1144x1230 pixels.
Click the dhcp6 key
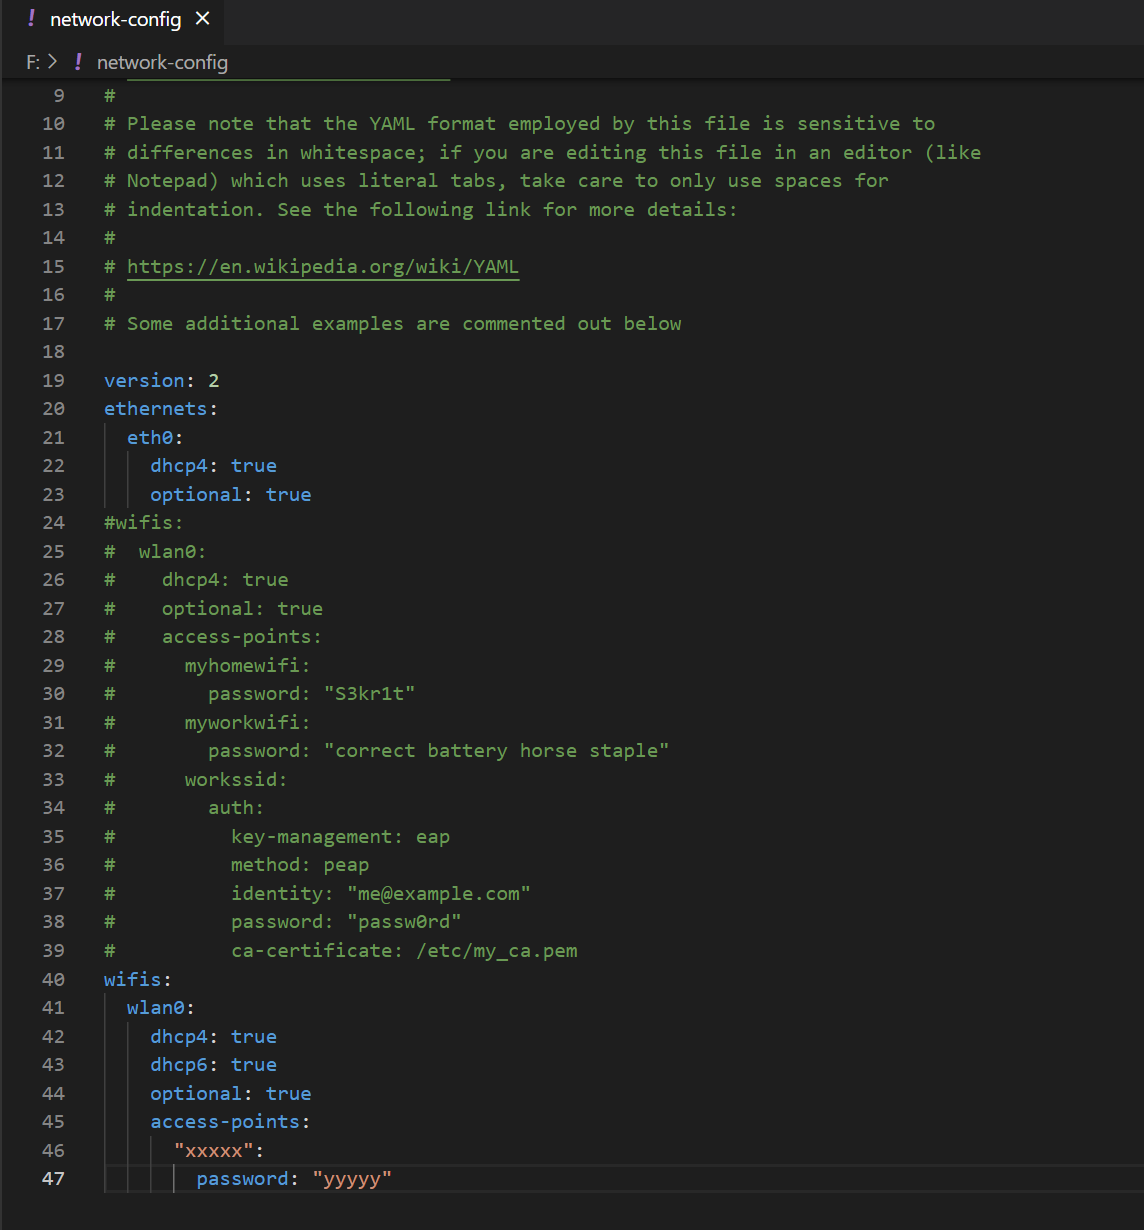(179, 1064)
